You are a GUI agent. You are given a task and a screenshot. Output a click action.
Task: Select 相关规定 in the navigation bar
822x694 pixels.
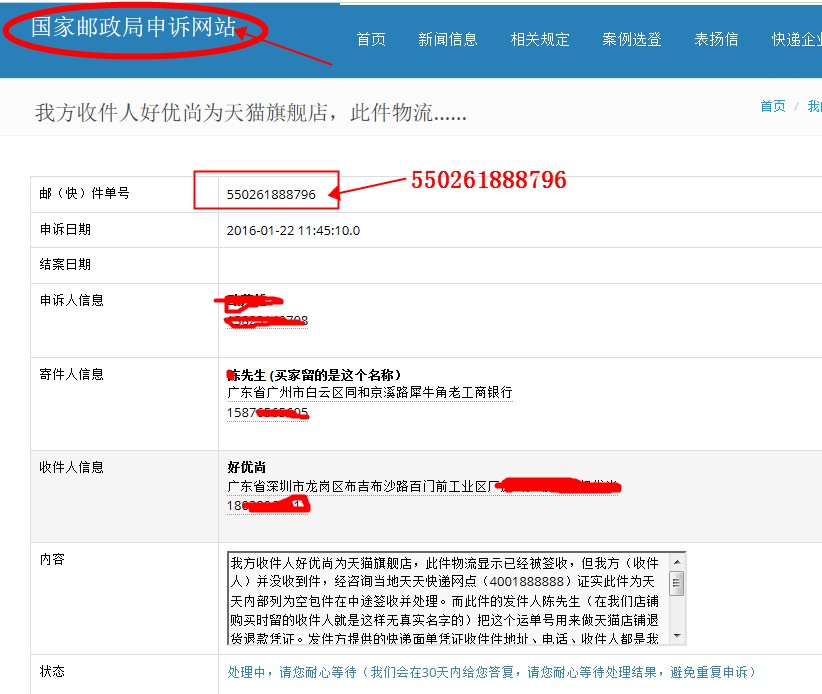click(x=539, y=38)
